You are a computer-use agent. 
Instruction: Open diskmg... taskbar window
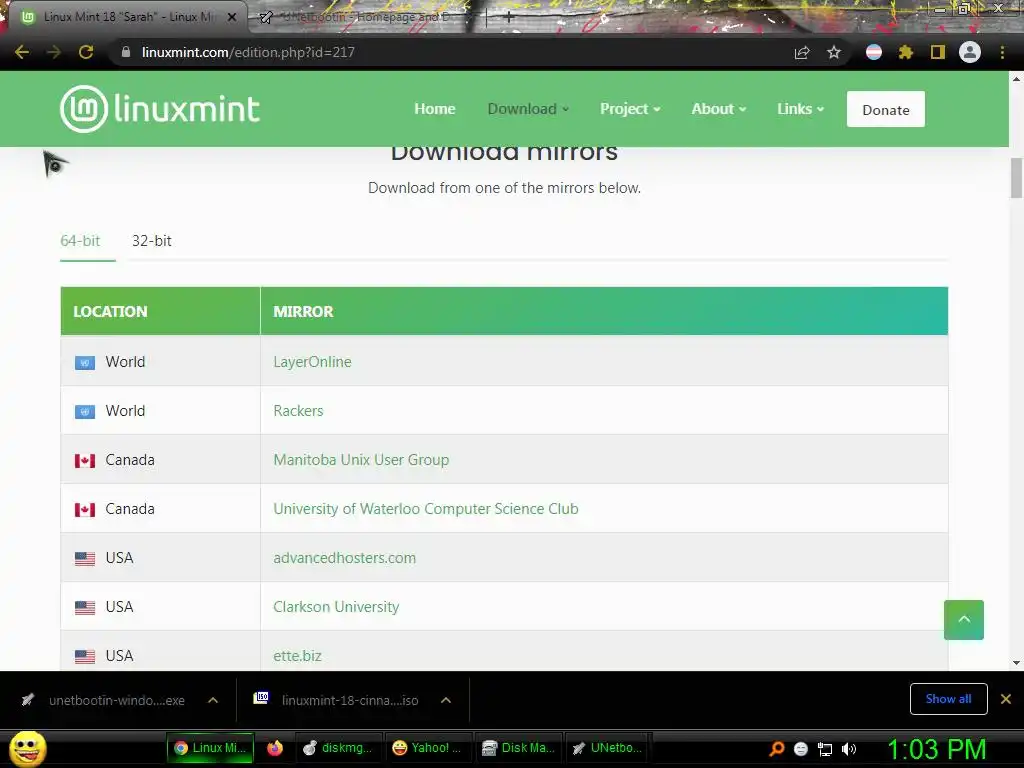point(339,748)
